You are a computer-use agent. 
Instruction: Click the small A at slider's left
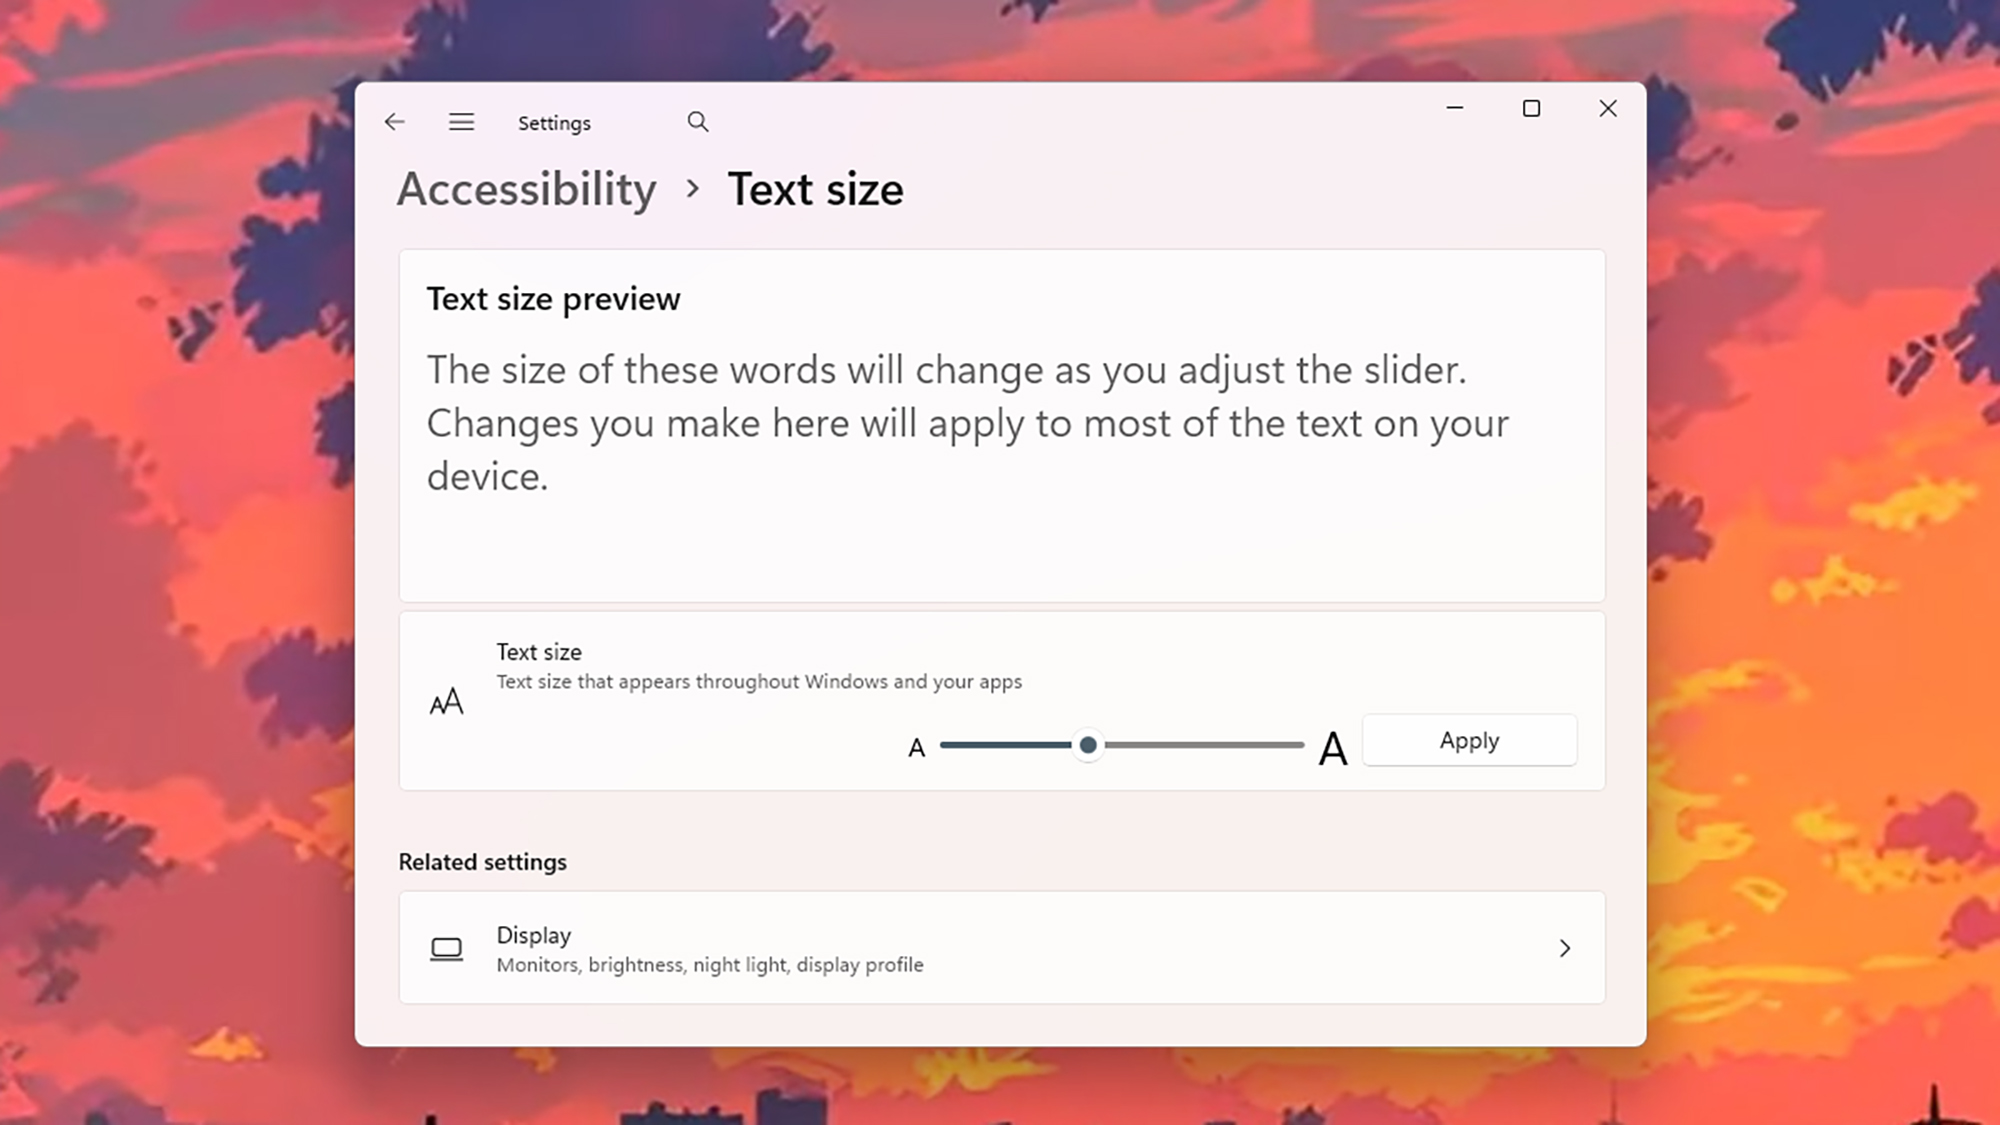point(915,746)
